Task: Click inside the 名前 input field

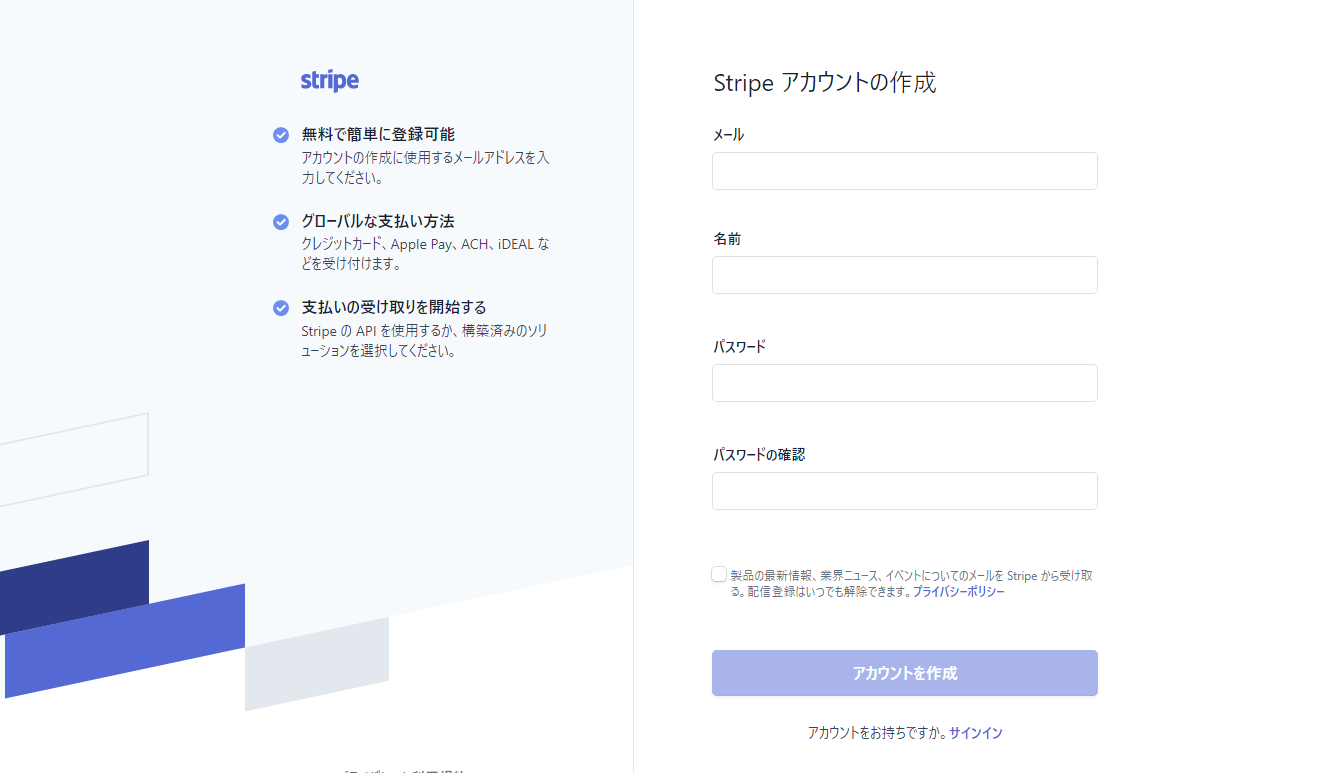Action: 903,275
